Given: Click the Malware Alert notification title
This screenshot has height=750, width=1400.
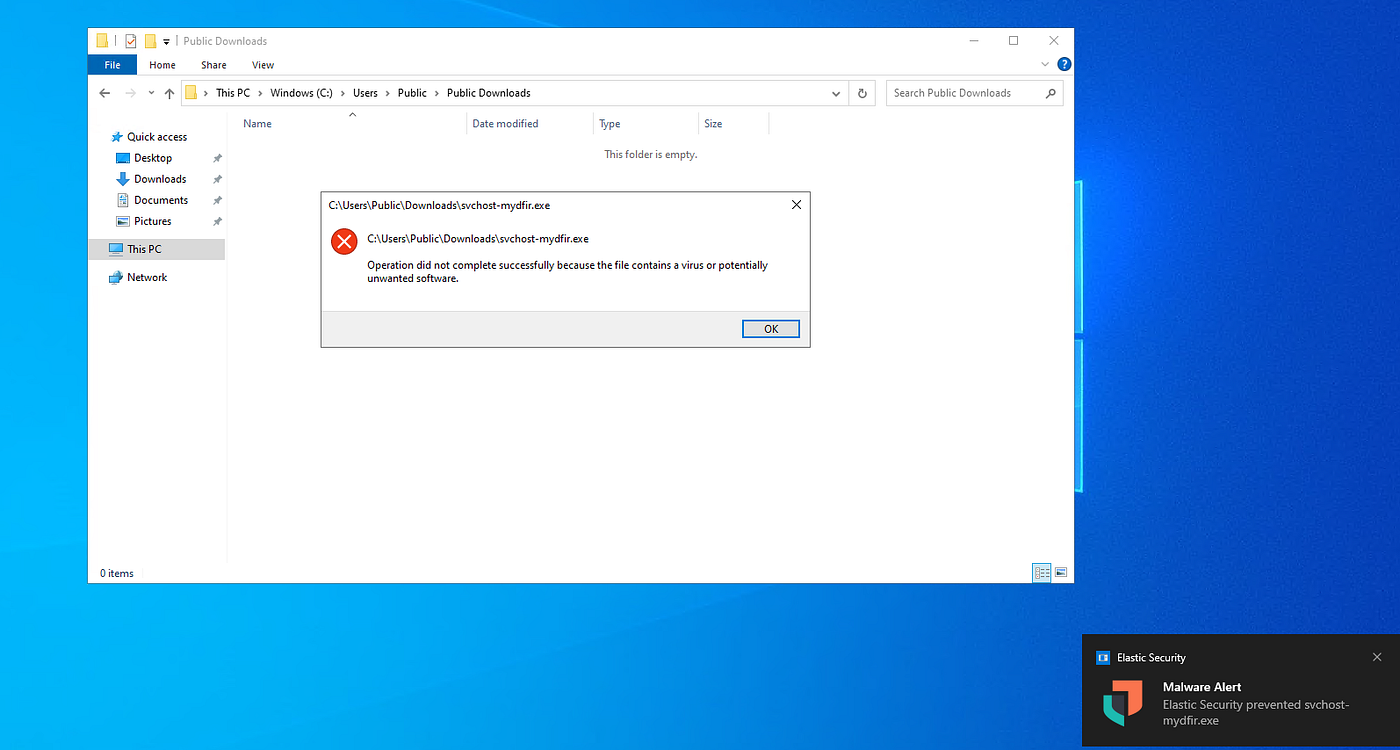Looking at the screenshot, I should (1202, 687).
